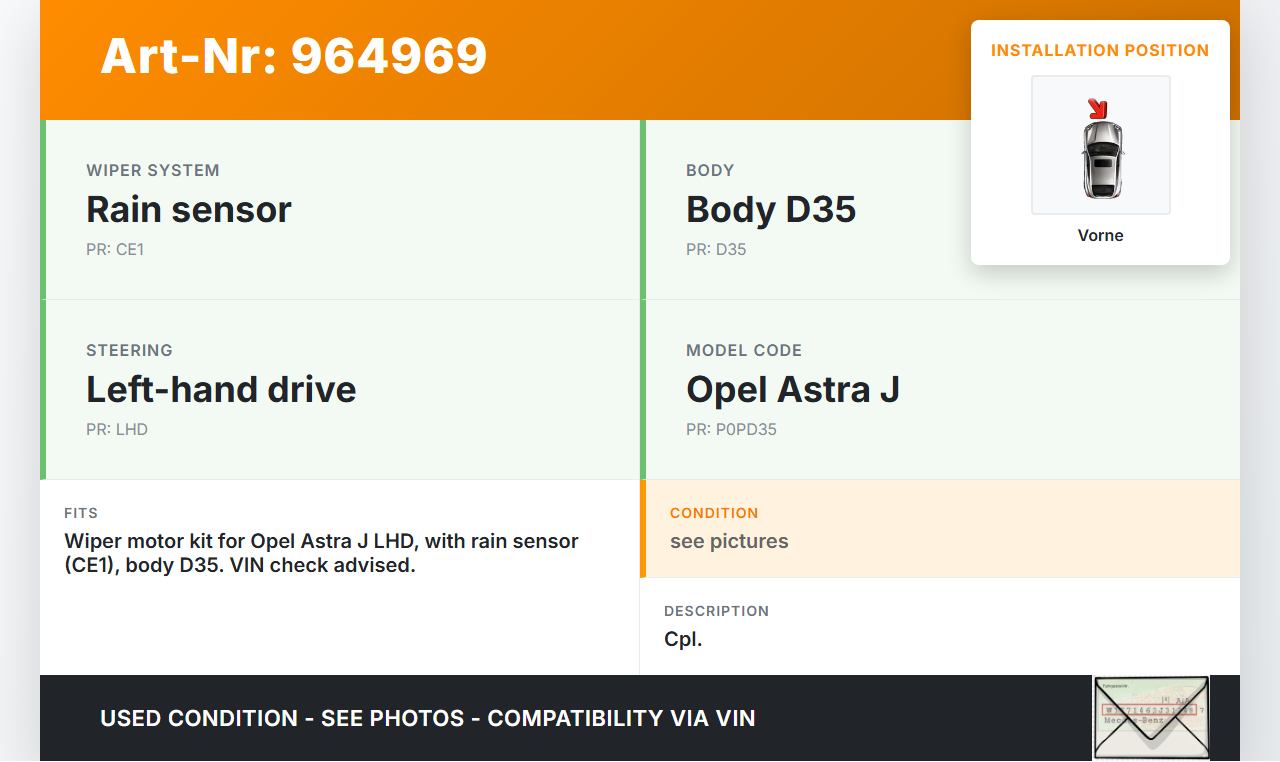Select the Rain sensor value
This screenshot has width=1280, height=762.
pyautogui.click(x=189, y=209)
